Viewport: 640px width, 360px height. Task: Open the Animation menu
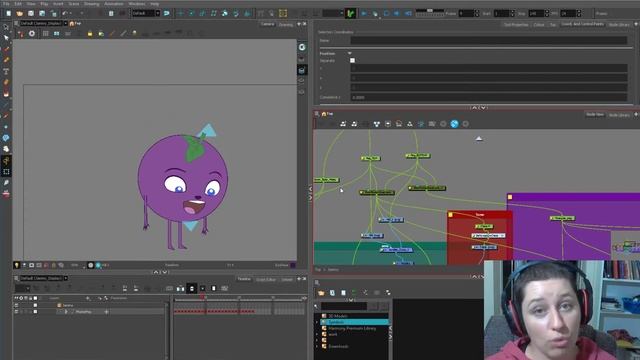click(x=113, y=4)
